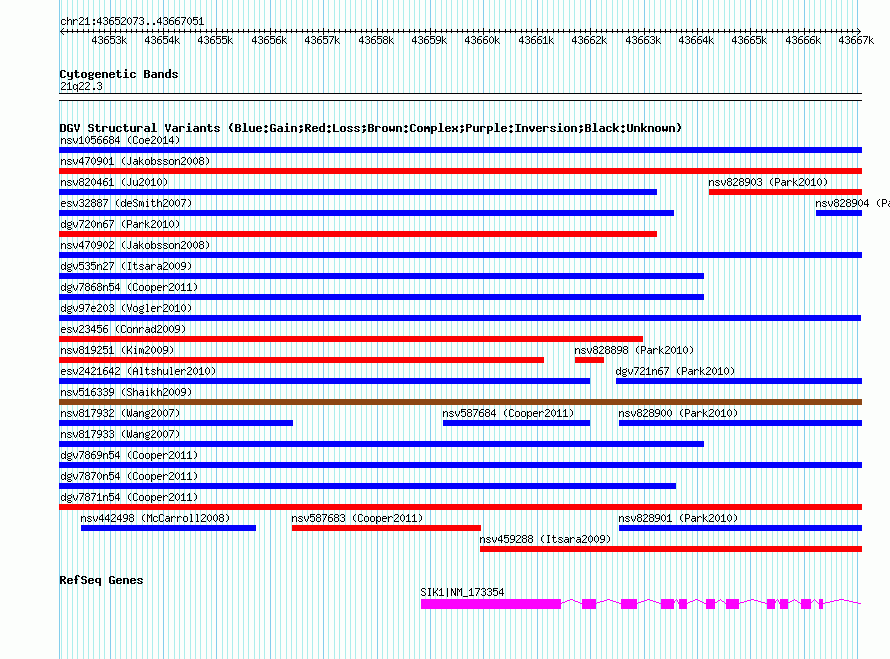The height and width of the screenshot is (659, 890).
Task: Select the blue bar under nsv587684
Action: pos(517,423)
